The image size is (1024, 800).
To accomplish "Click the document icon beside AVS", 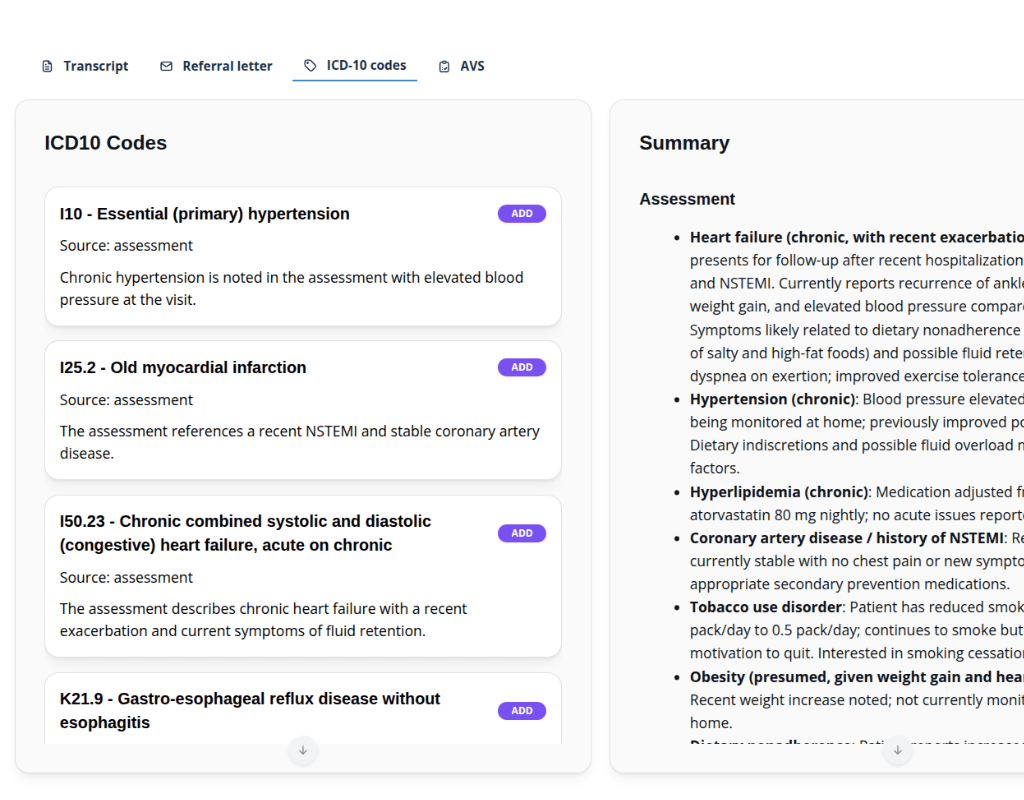I will [443, 65].
